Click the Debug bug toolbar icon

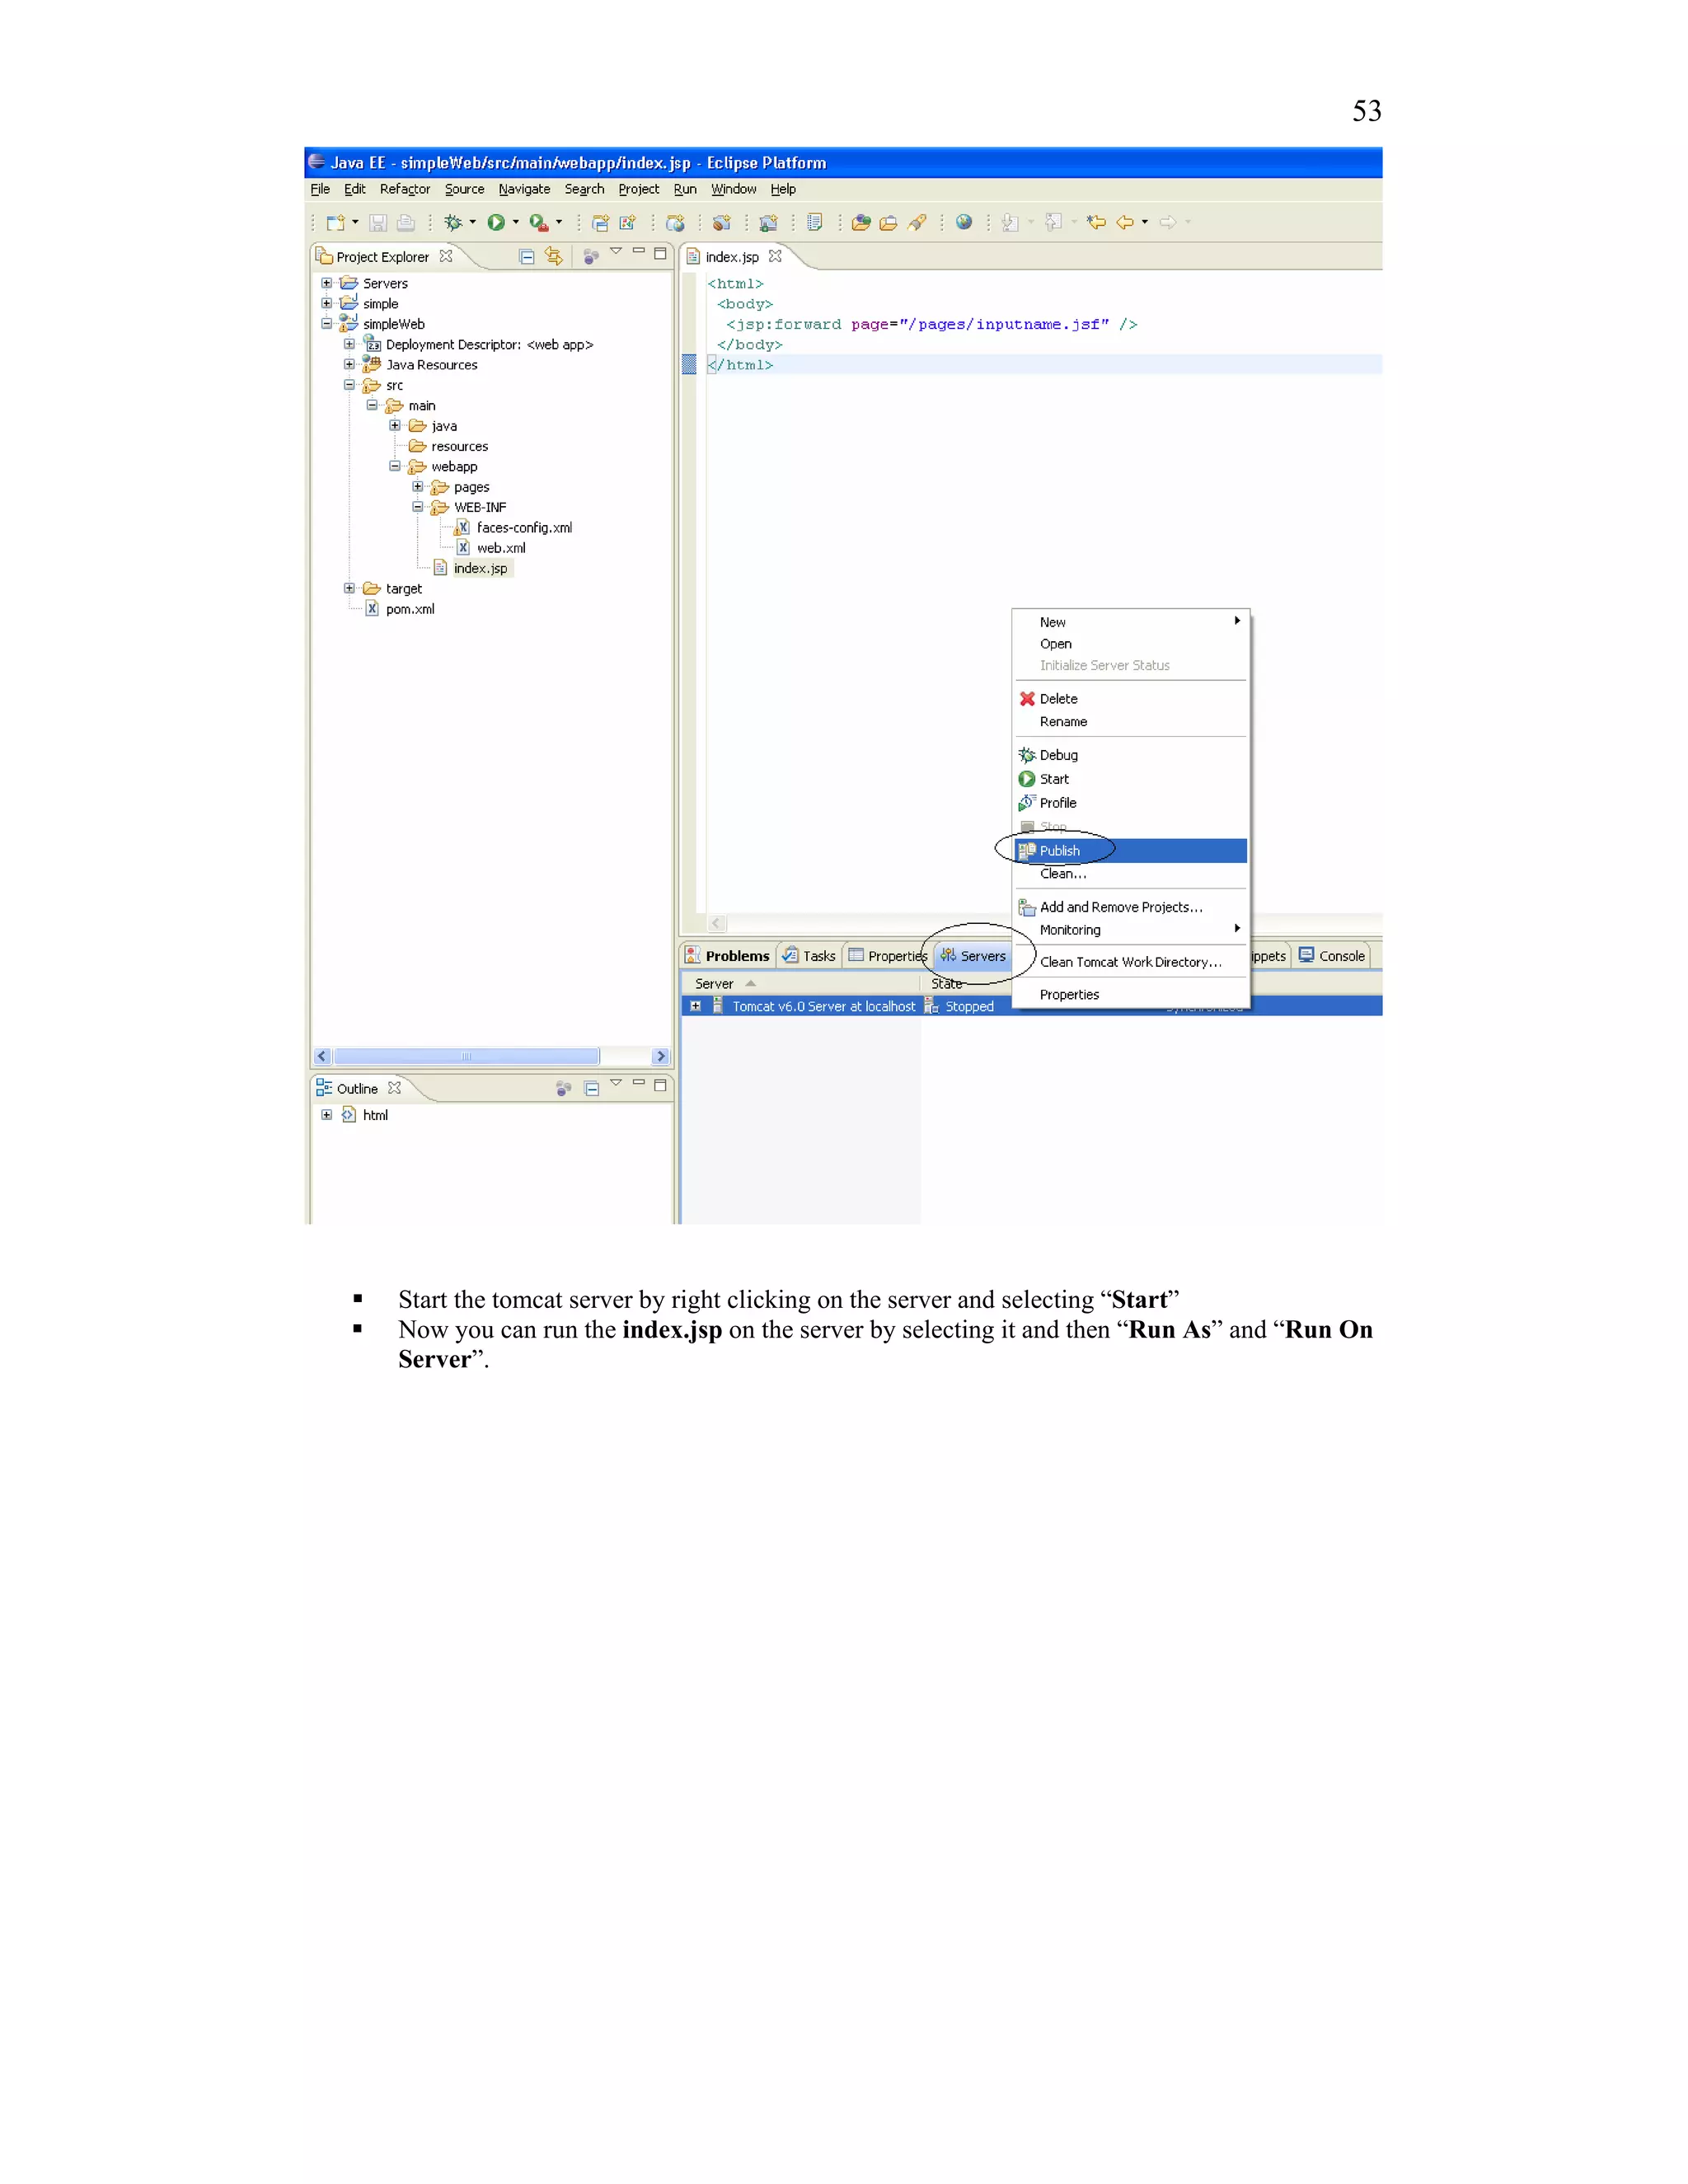[453, 222]
